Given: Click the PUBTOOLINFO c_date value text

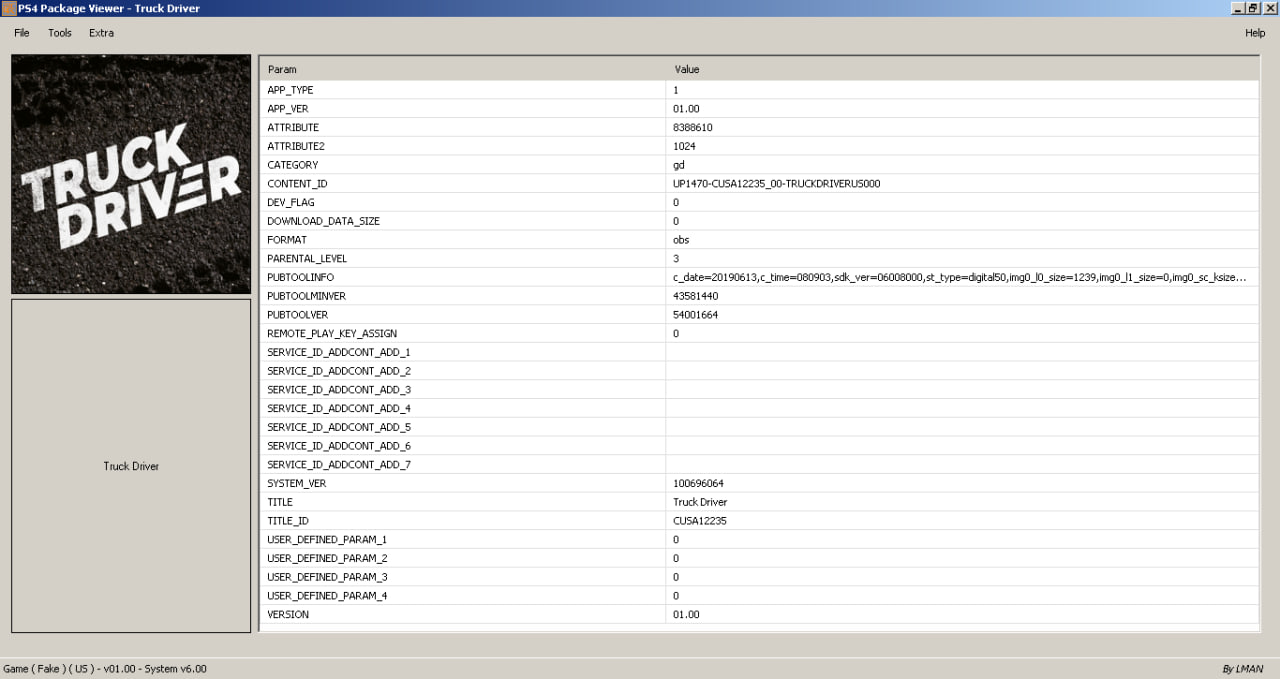Looking at the screenshot, I should 960,278.
